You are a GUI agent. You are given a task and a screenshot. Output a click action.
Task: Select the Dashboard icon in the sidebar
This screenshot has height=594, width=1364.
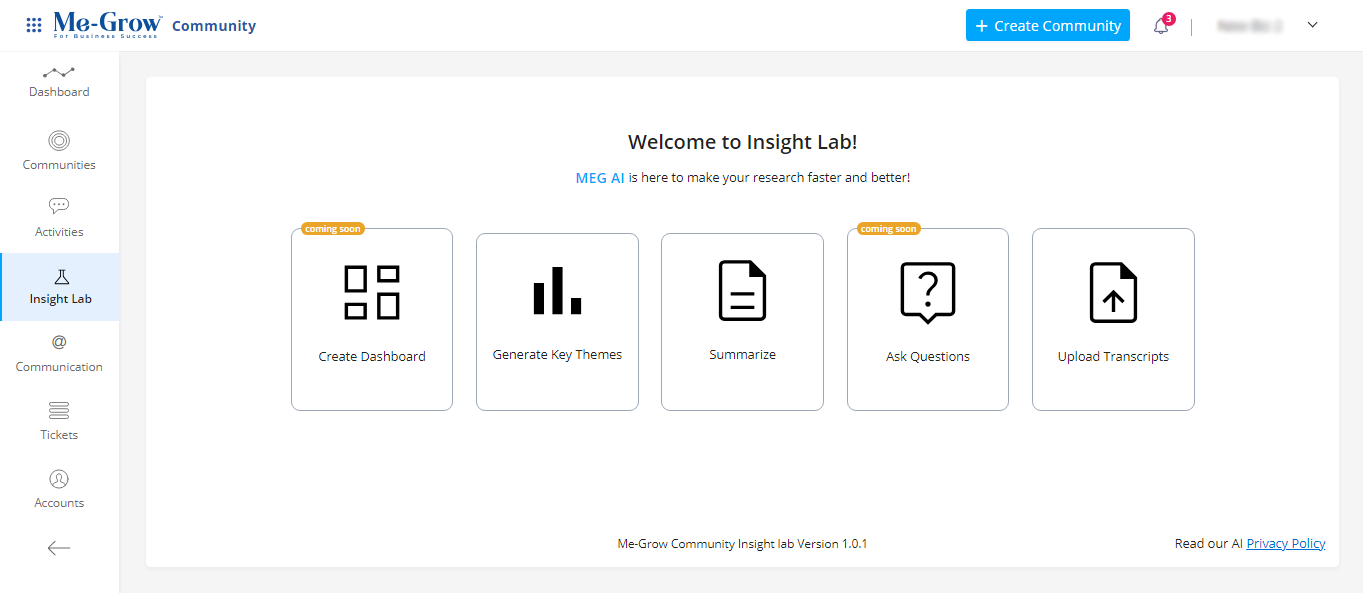[58, 72]
